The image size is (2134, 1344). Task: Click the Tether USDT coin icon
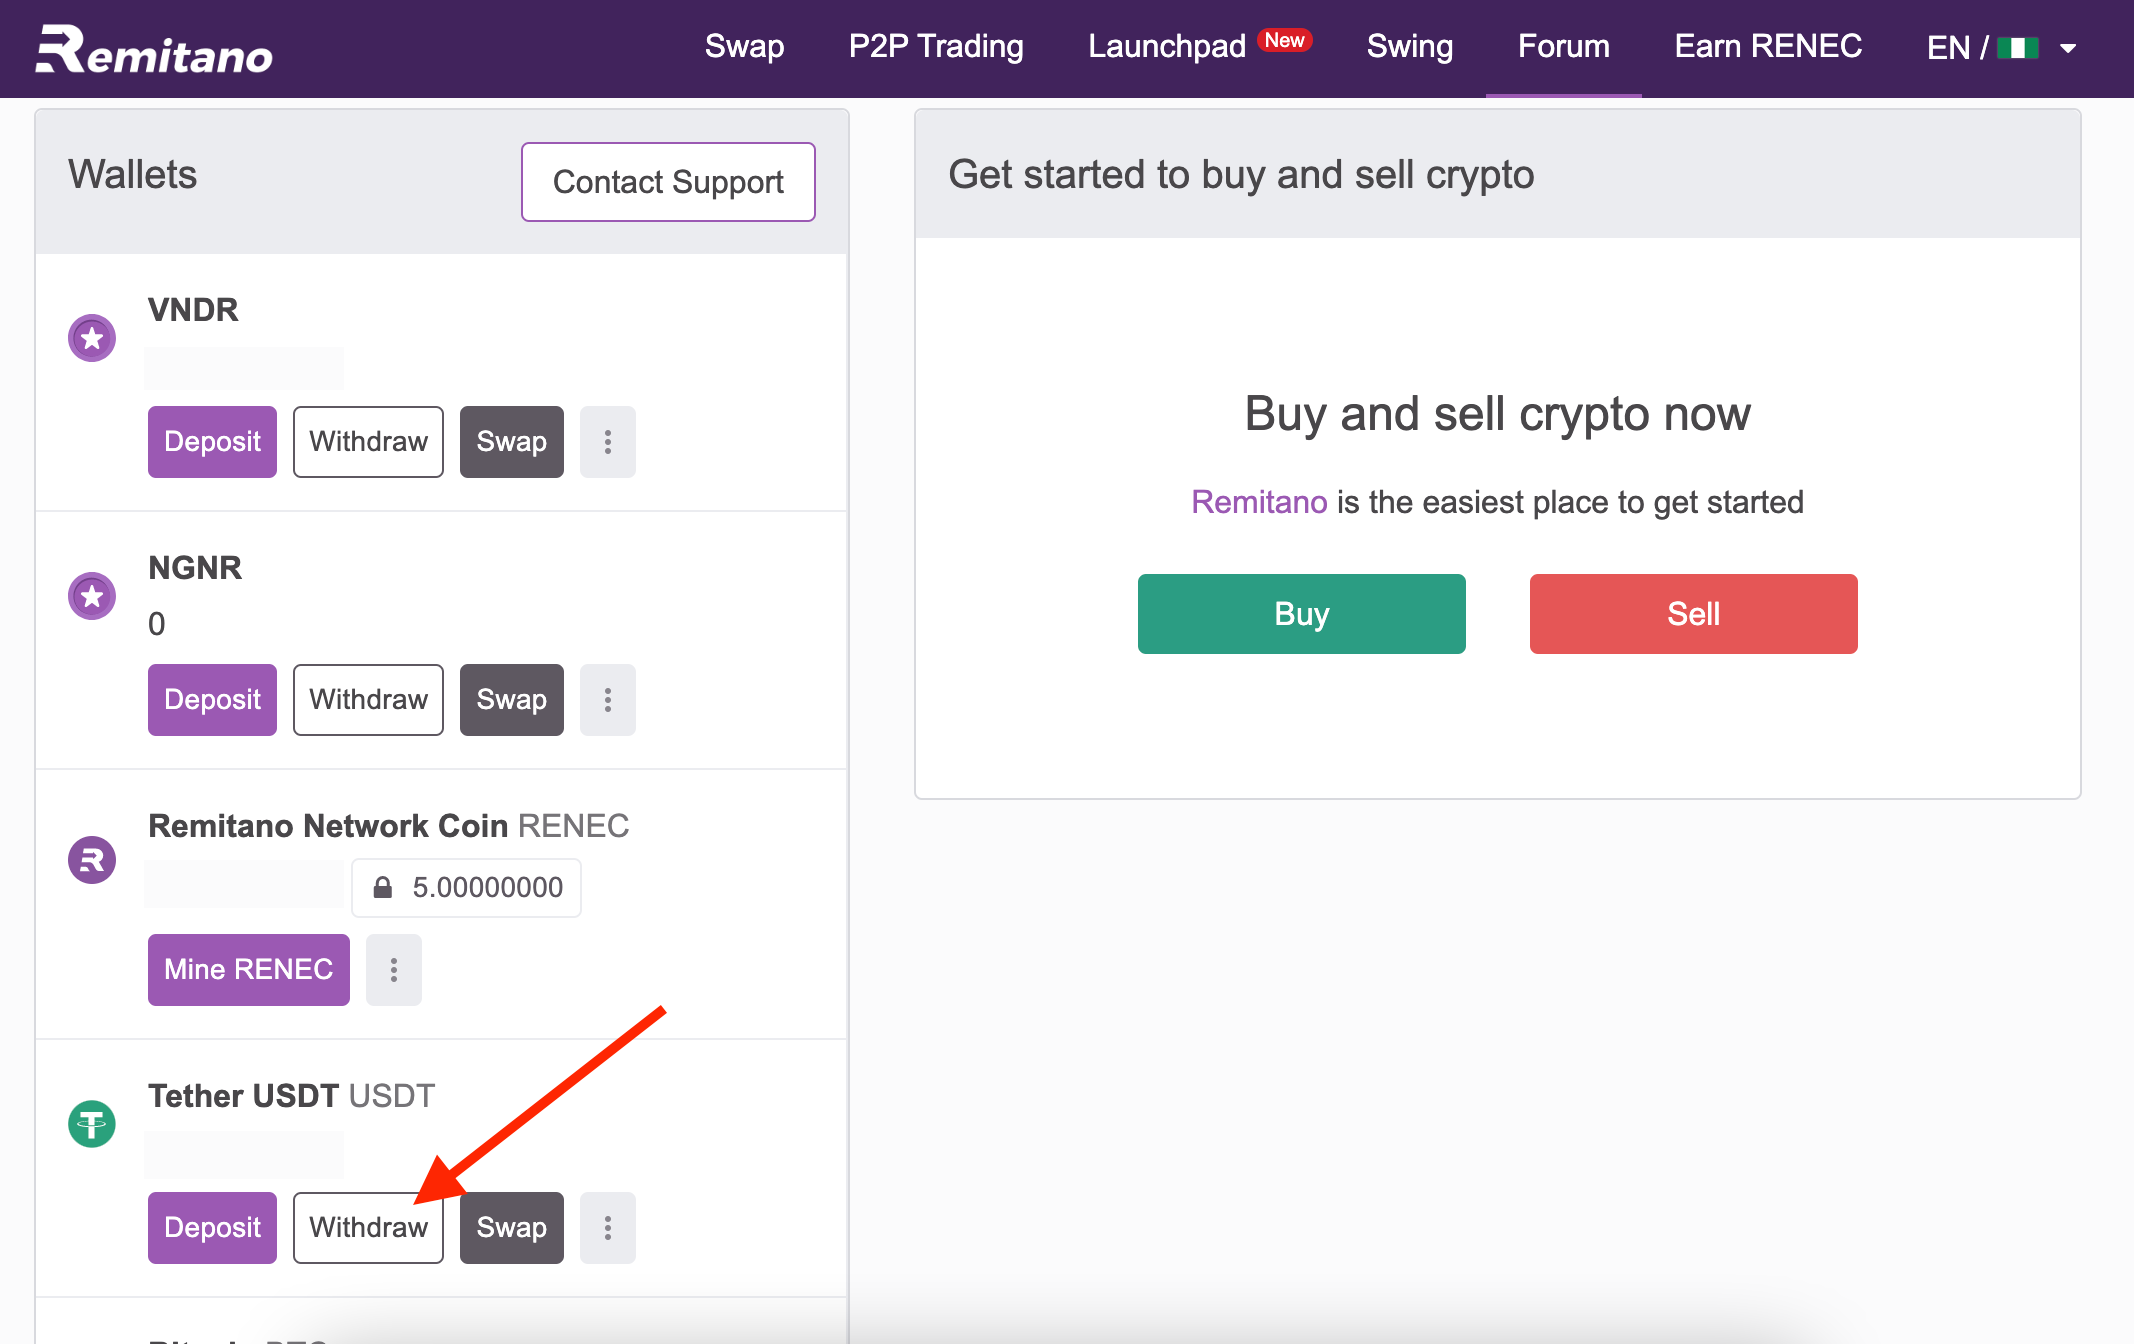point(92,1124)
